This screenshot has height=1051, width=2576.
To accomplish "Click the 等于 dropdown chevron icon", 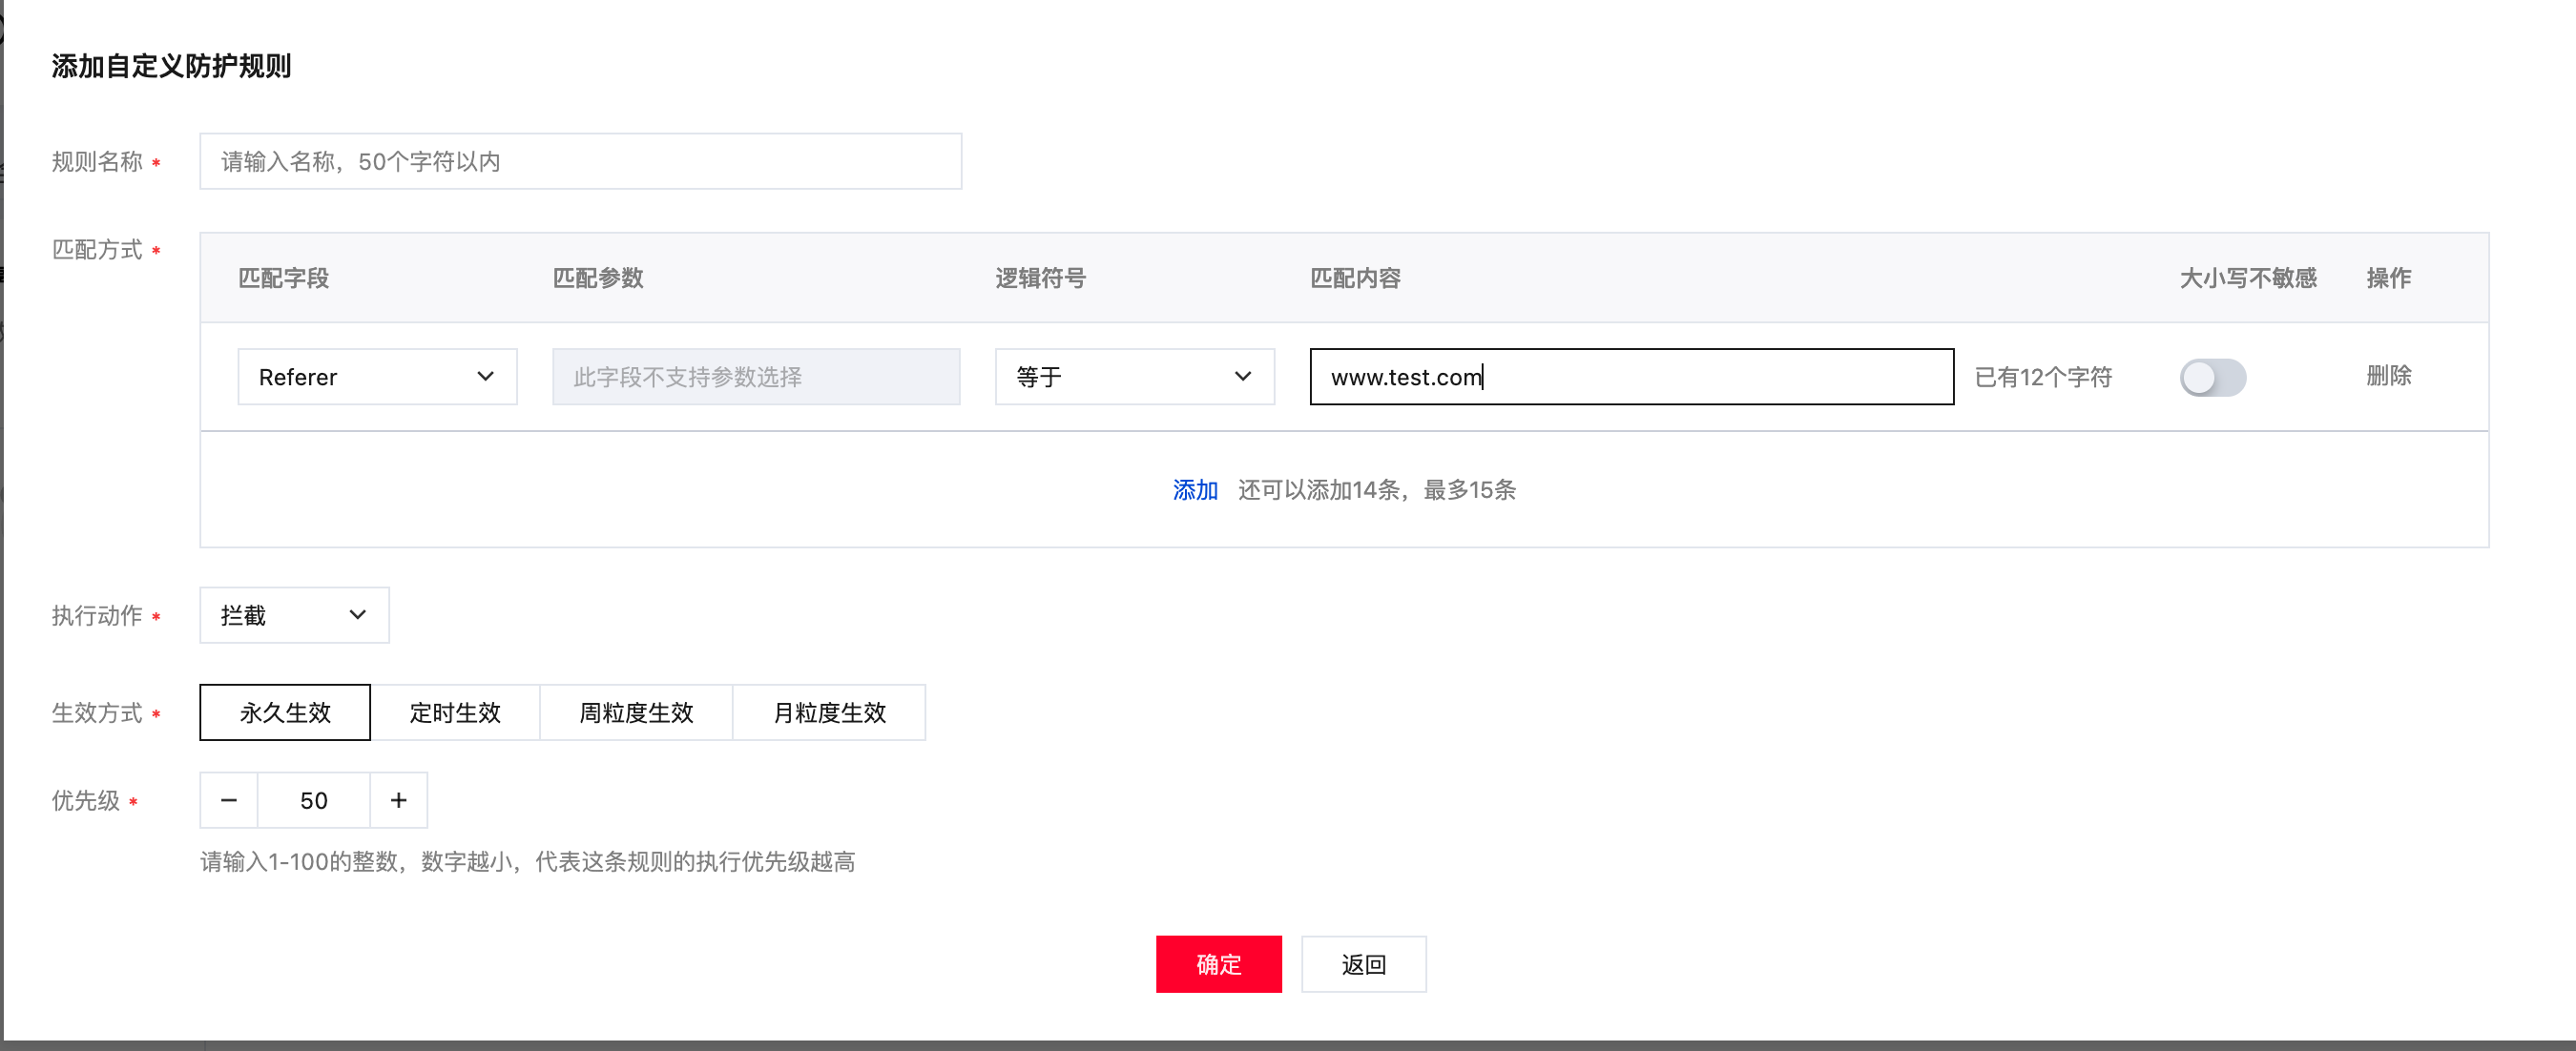I will pyautogui.click(x=1243, y=376).
